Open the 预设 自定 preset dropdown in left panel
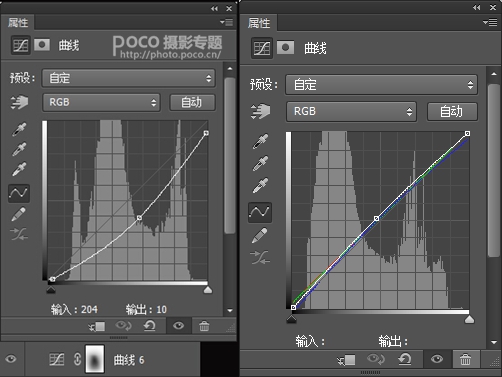502x377 pixels. point(129,78)
